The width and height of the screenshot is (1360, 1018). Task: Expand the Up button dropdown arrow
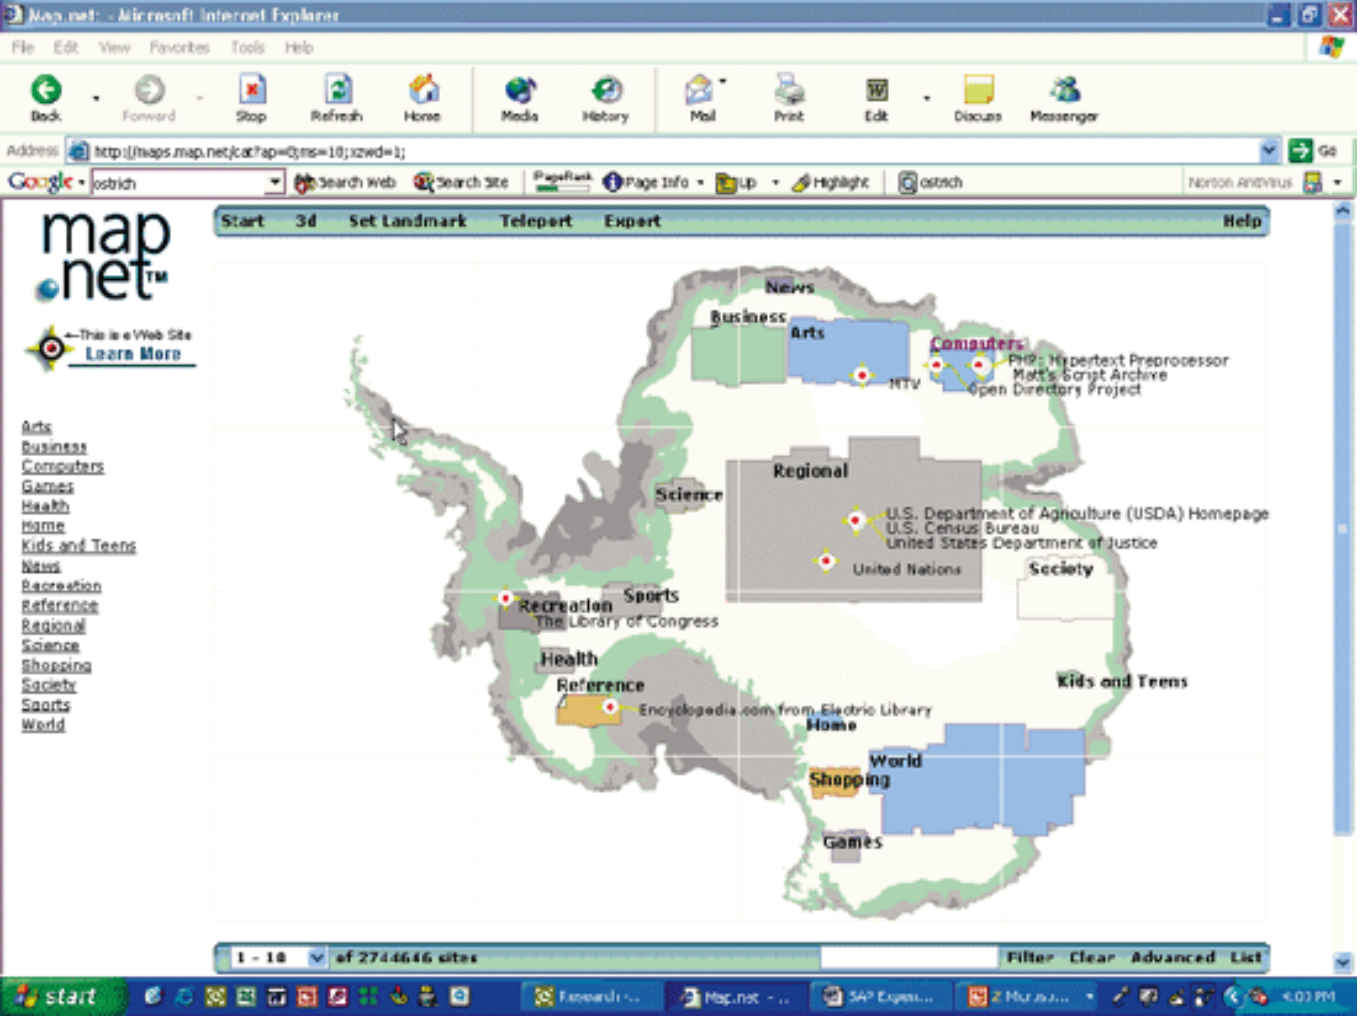coord(775,183)
